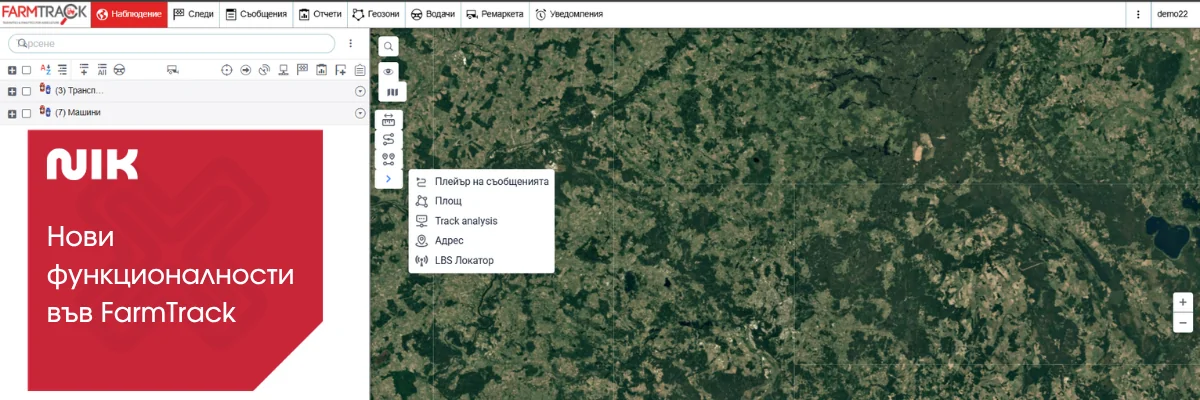The image size is (1200, 400).
Task: Open the Ремаркета trailers tab
Action: (494, 14)
